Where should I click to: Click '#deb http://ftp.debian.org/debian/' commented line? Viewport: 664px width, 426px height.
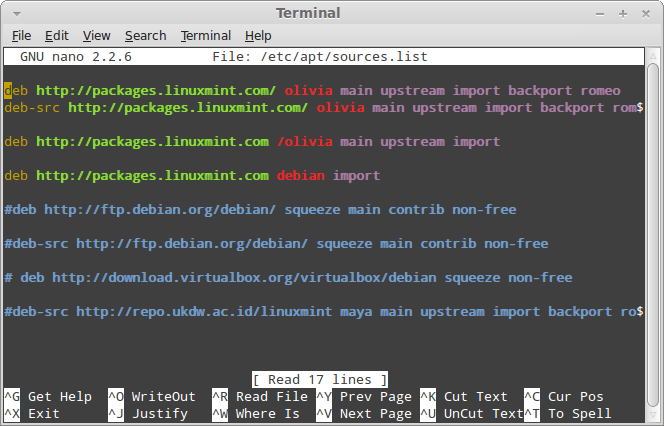click(x=260, y=210)
